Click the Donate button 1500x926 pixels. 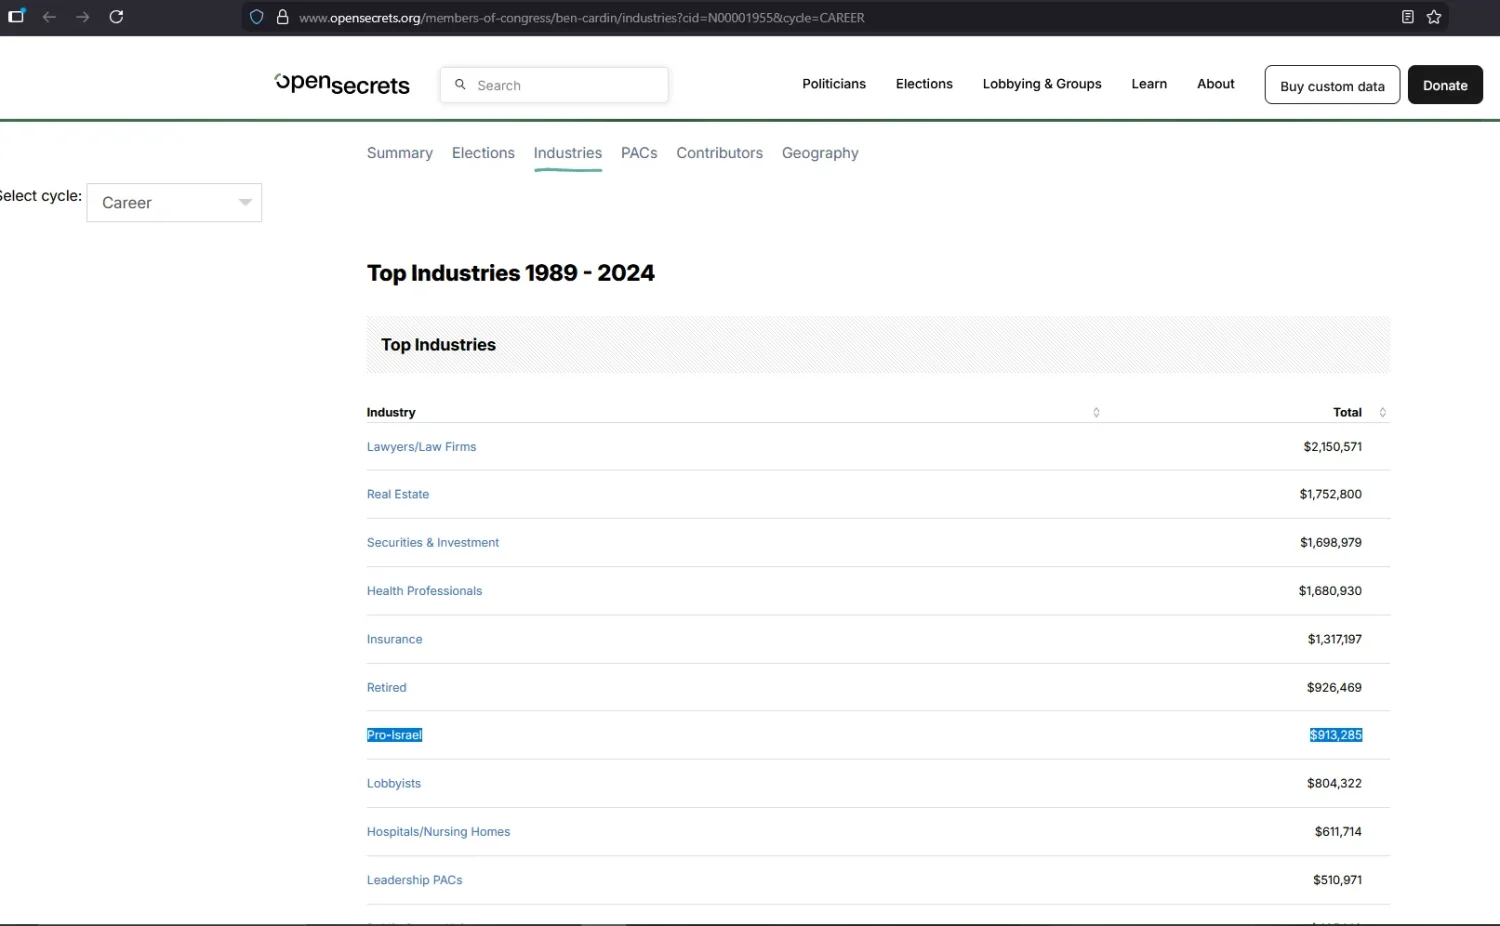[x=1445, y=85]
